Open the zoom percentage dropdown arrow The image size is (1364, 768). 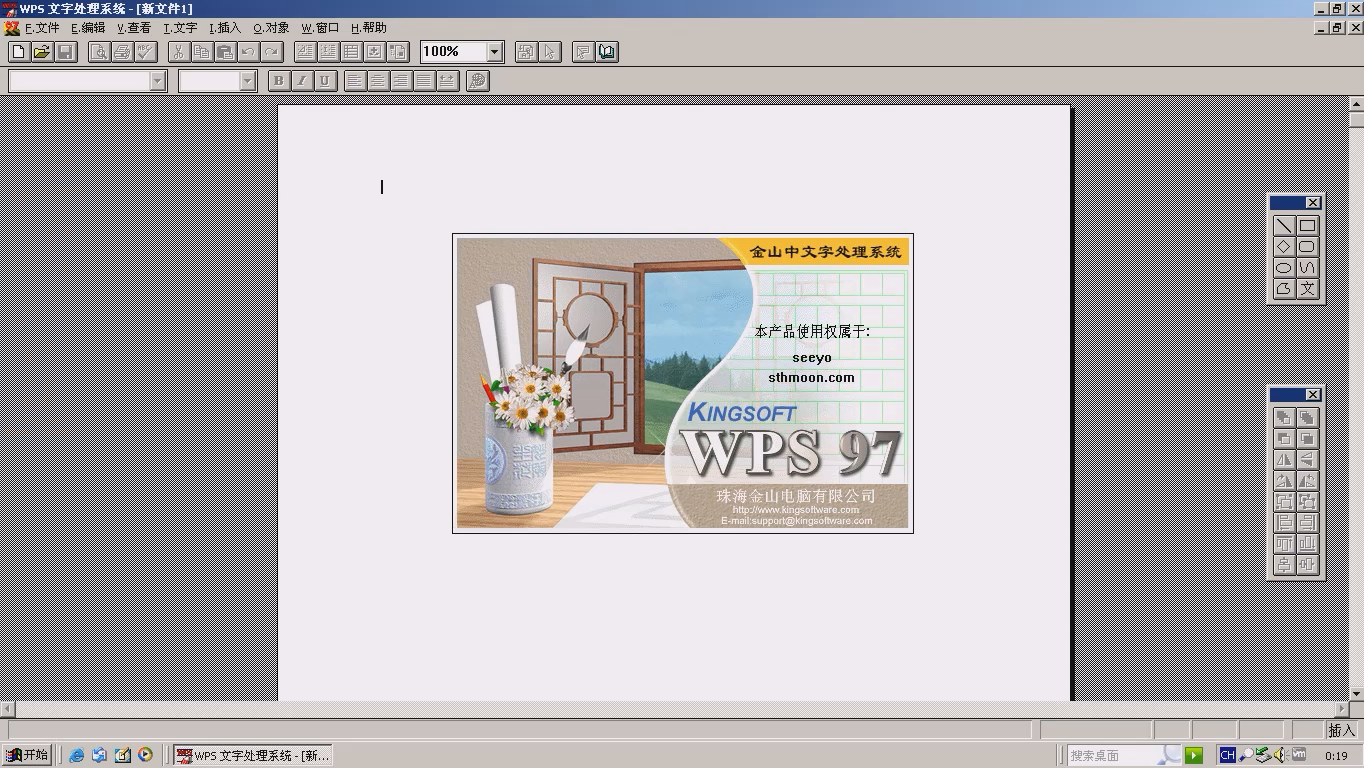click(494, 52)
